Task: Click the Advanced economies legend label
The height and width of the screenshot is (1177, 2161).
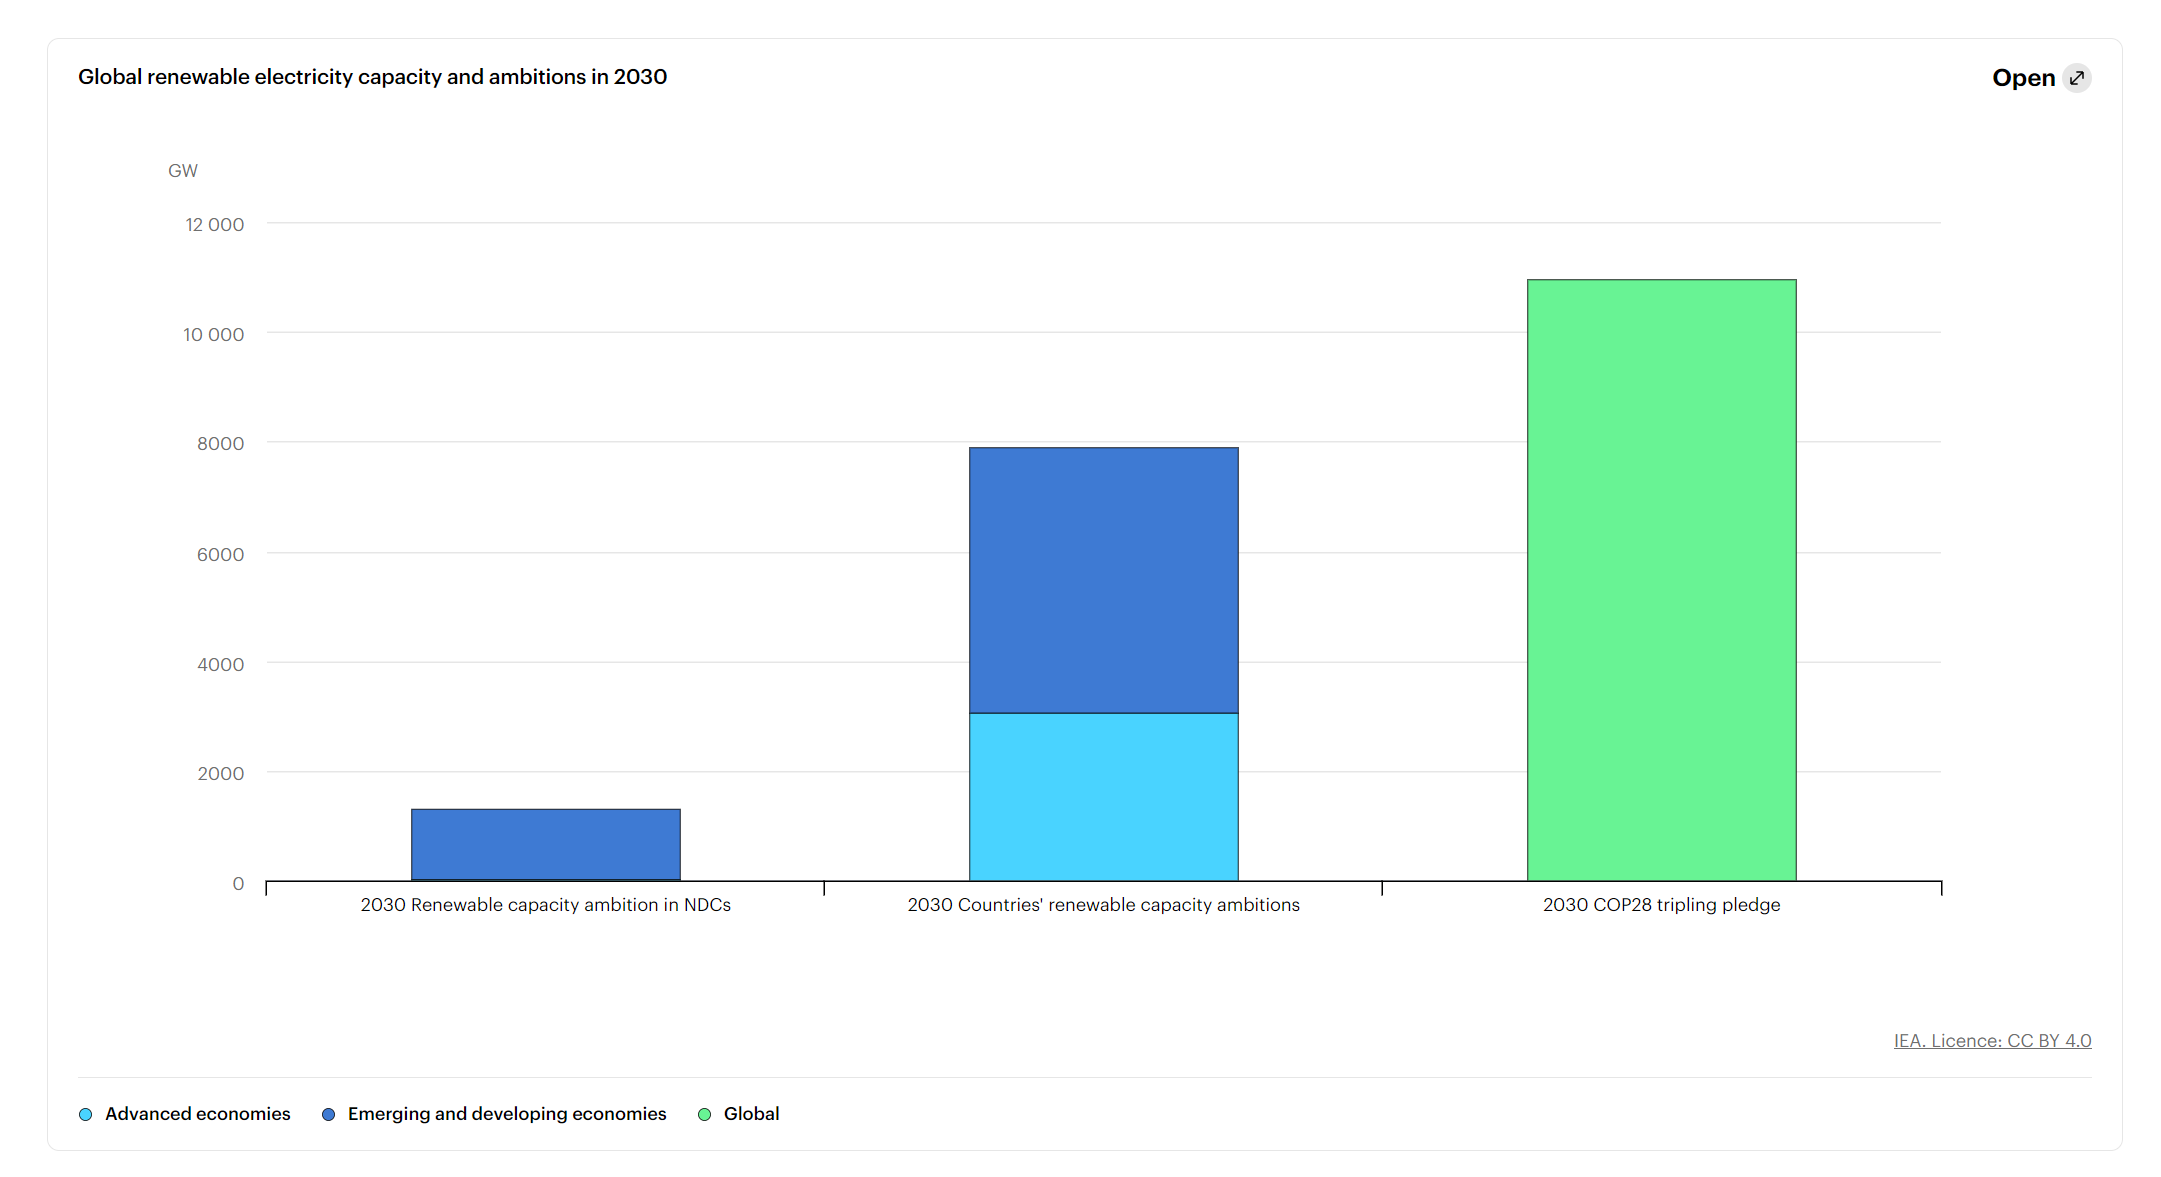Action: pos(197,1114)
